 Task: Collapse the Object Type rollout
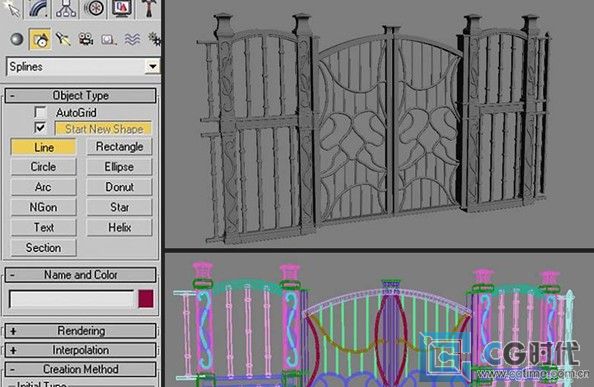(x=80, y=95)
